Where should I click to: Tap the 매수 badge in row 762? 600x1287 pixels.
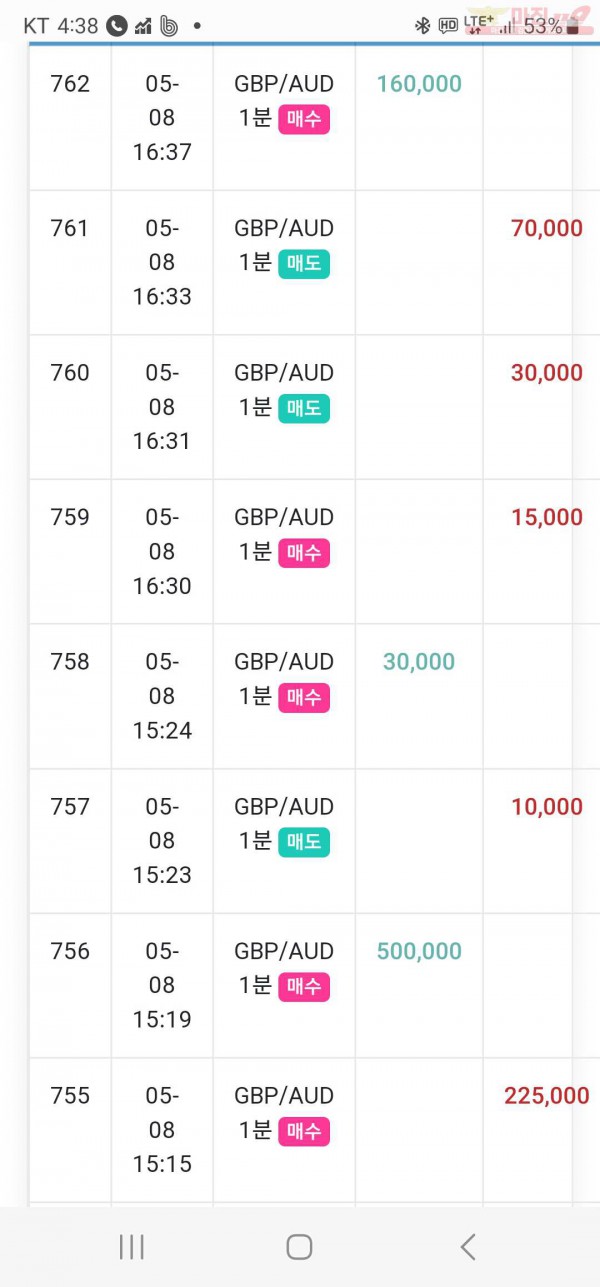[x=304, y=120]
